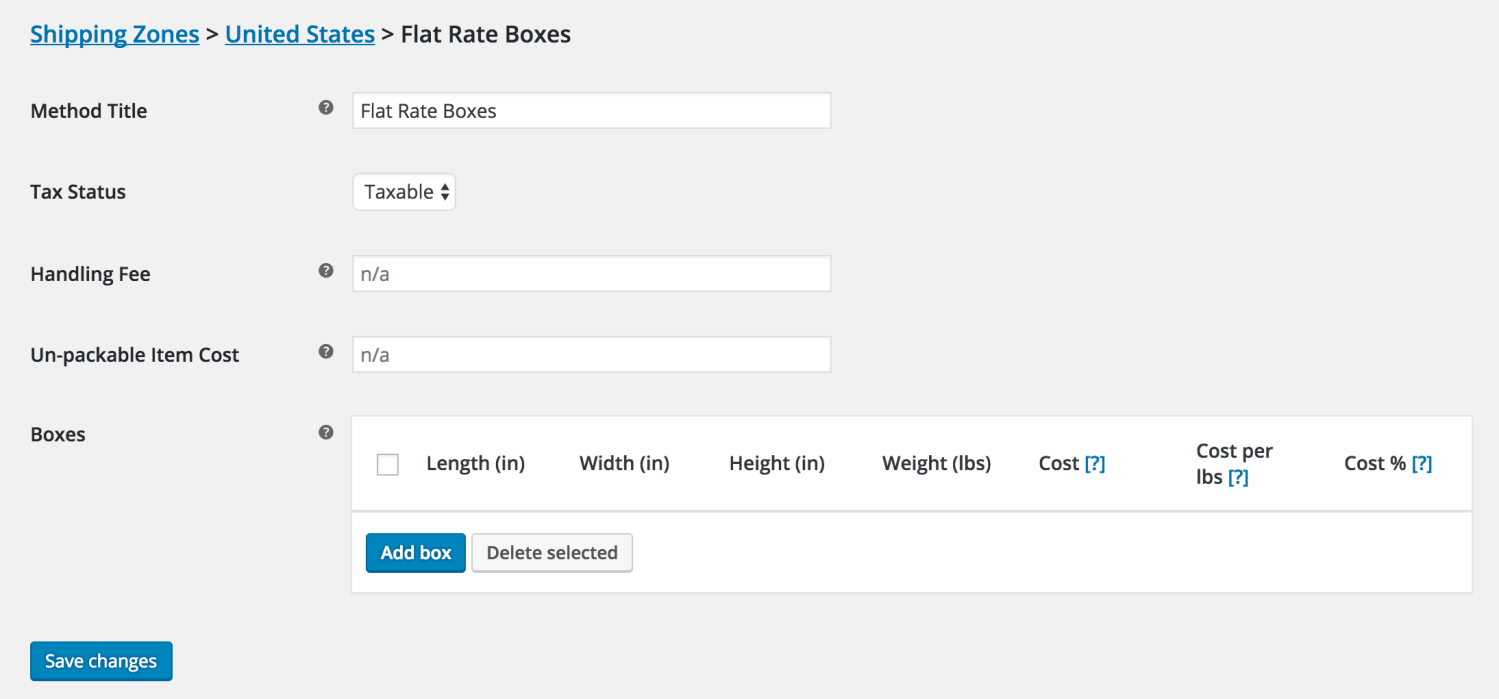Click the Flat Rate Boxes breadcrumb label

coord(485,34)
